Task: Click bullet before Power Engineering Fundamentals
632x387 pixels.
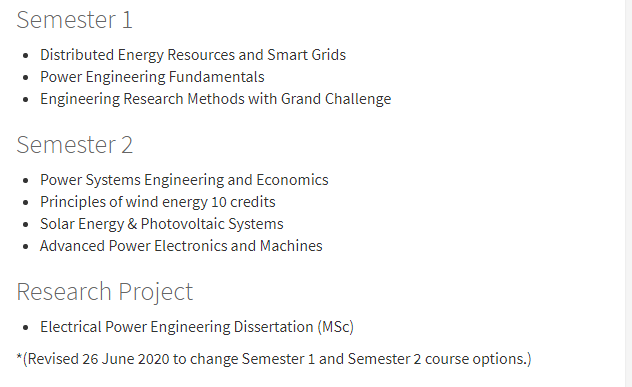Action: pyautogui.click(x=26, y=77)
